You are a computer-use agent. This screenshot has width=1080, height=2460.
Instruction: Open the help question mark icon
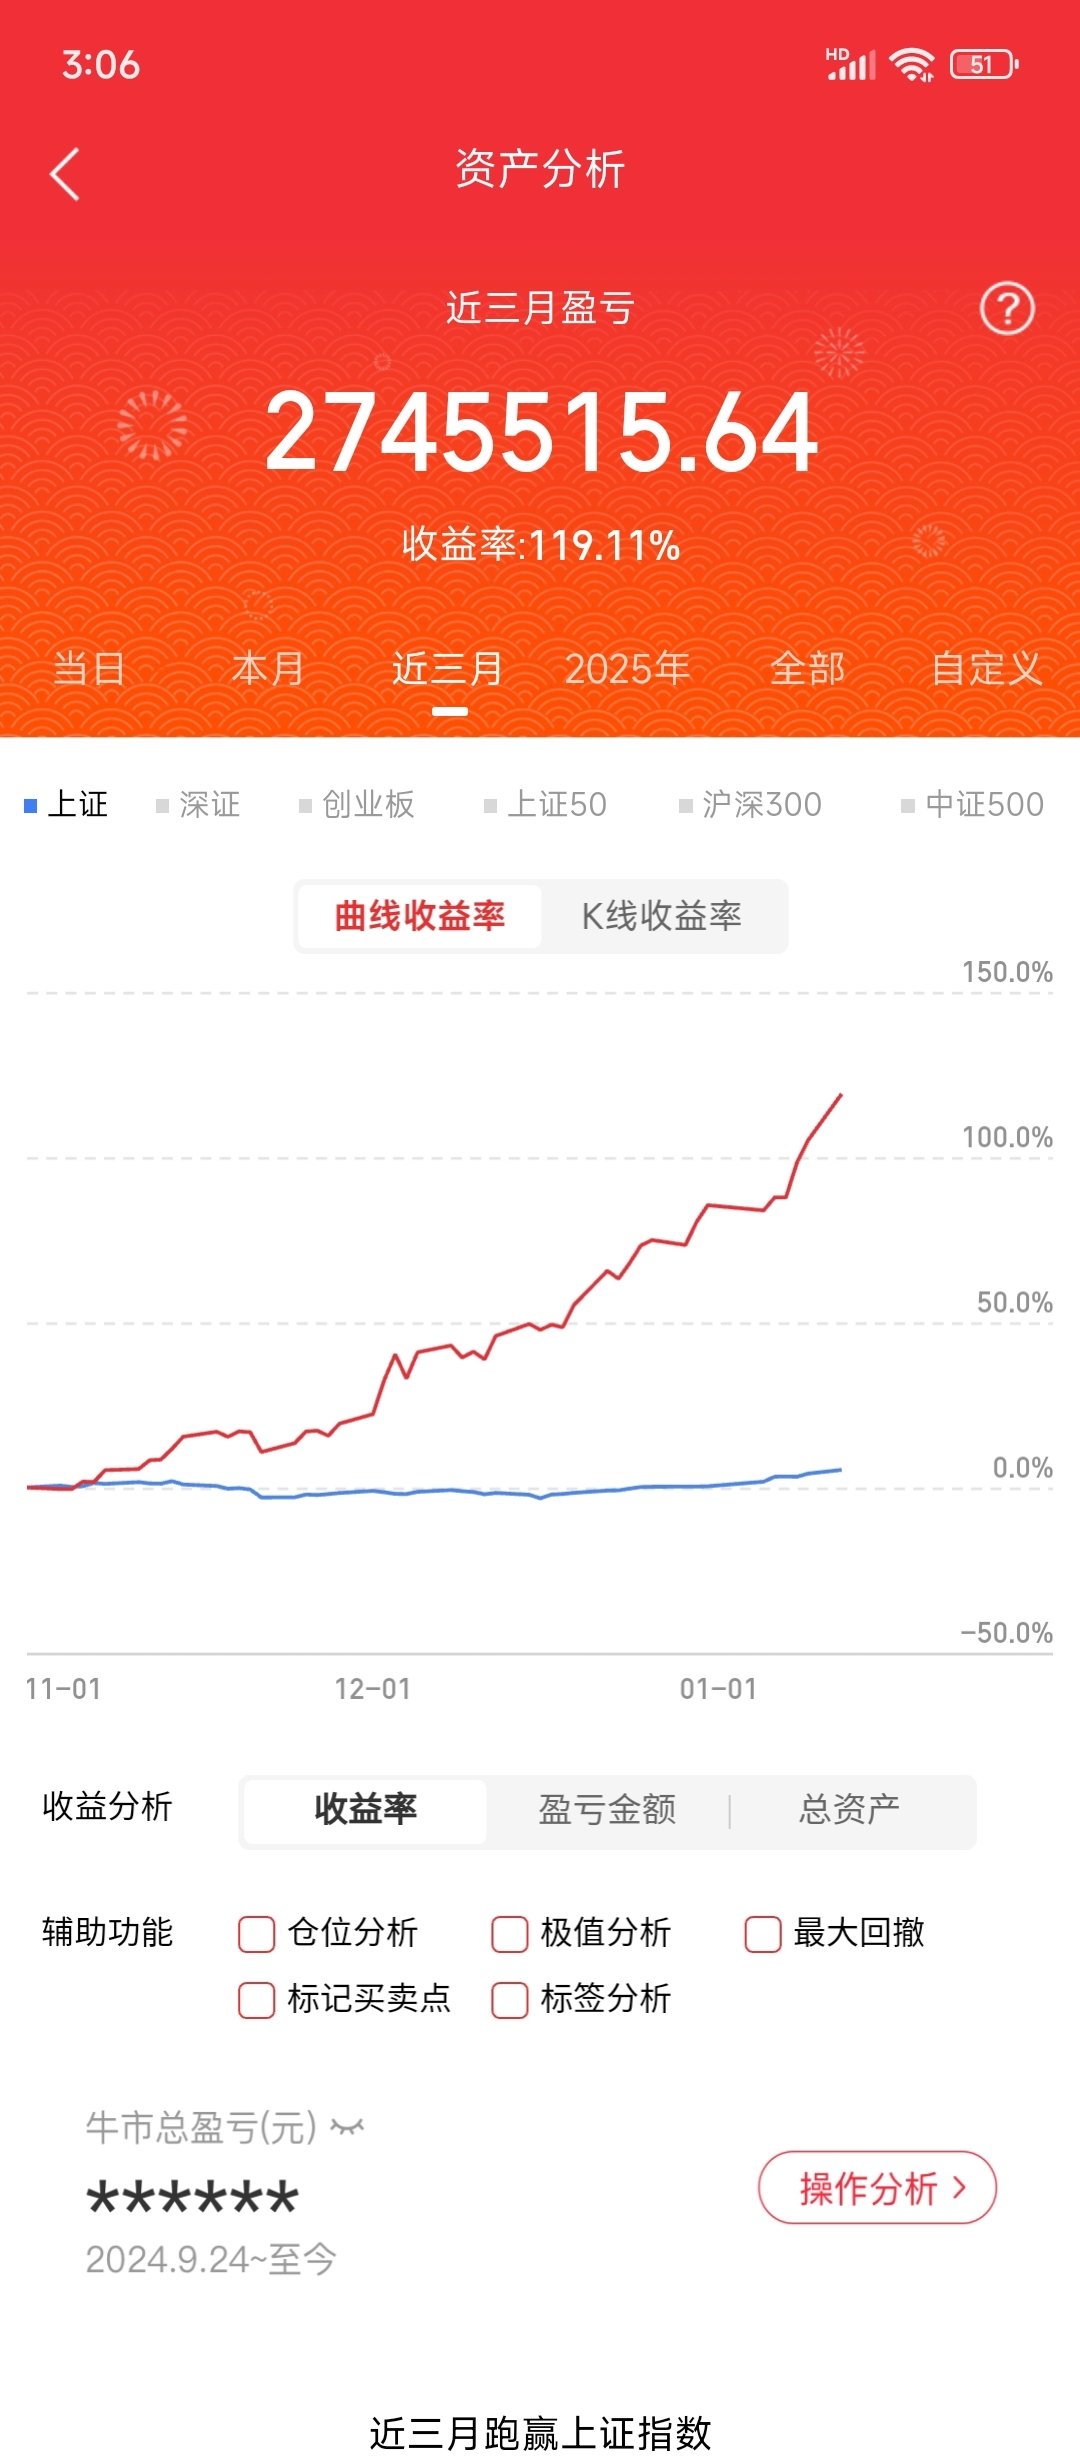1006,309
